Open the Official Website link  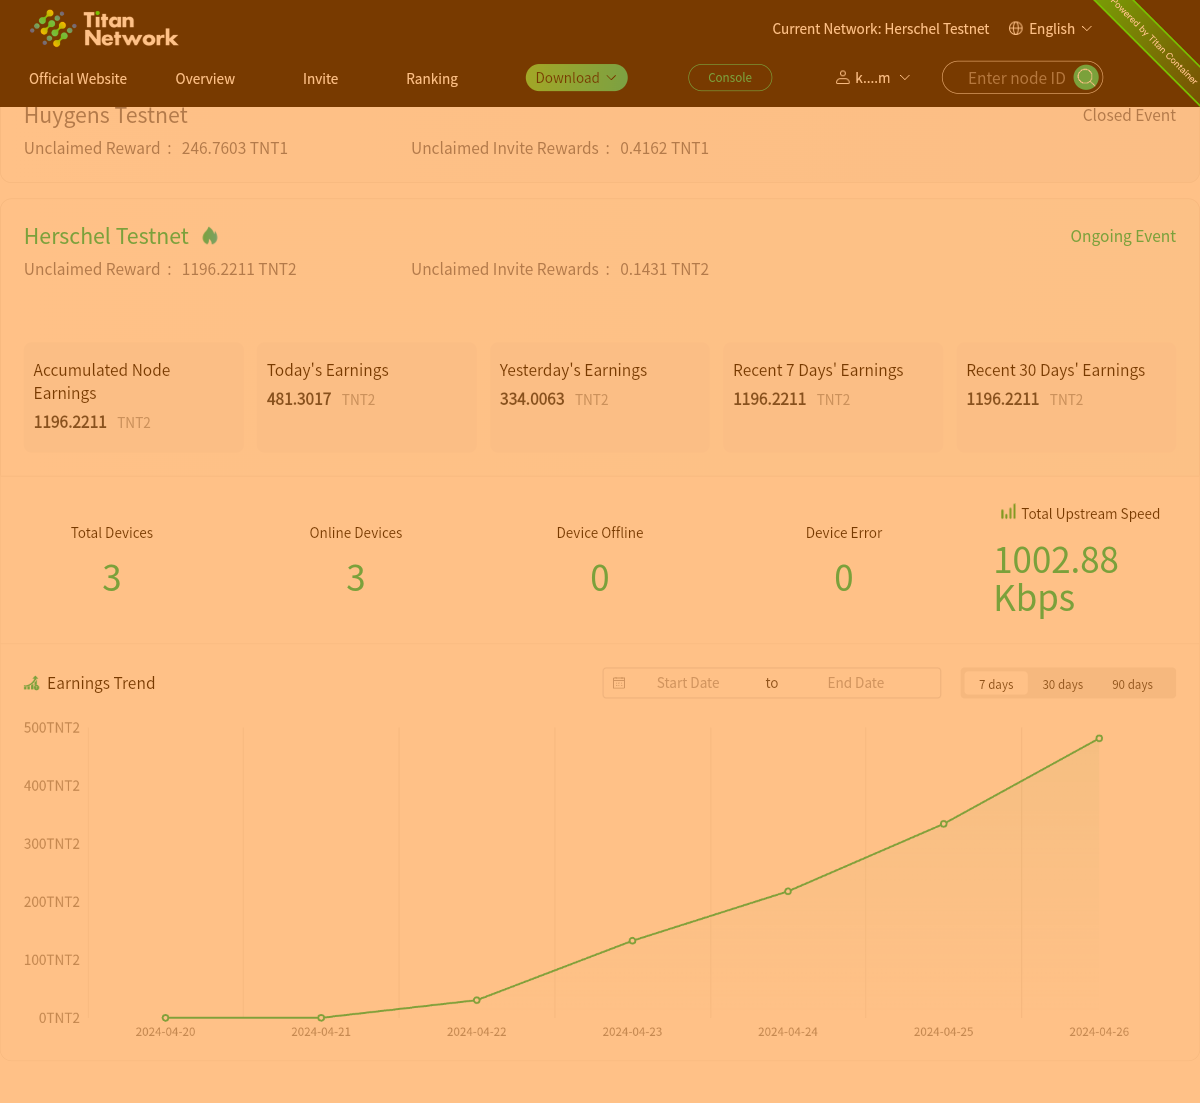tap(78, 79)
